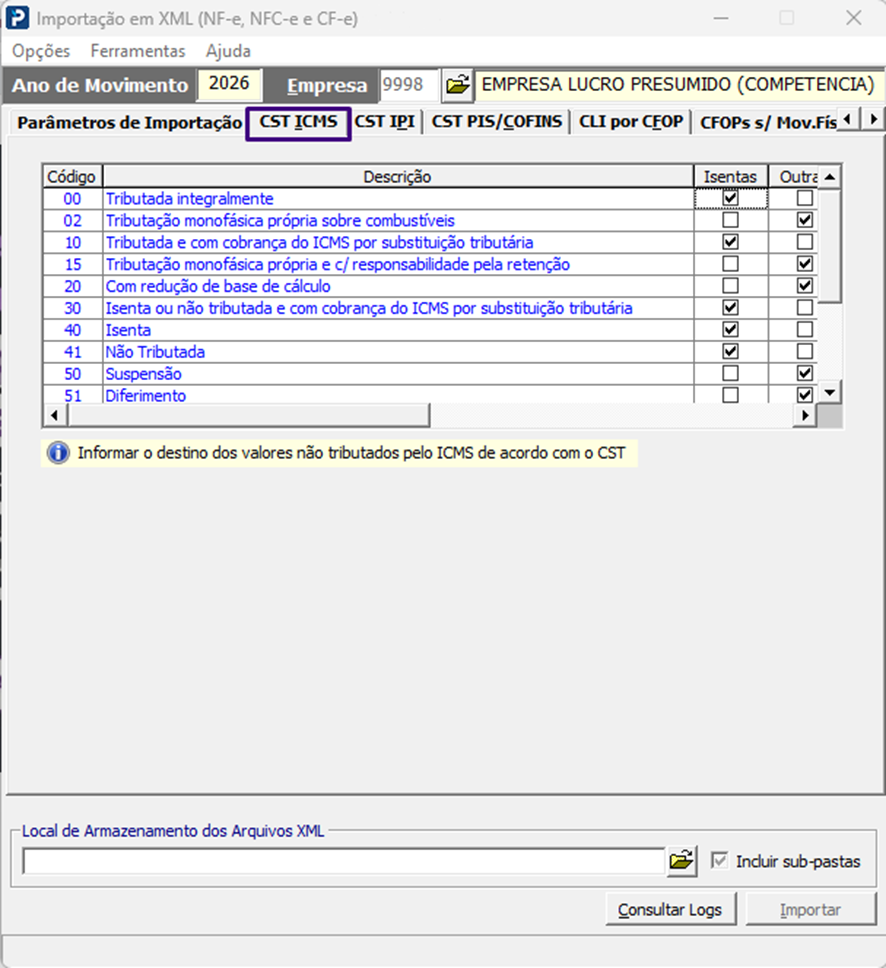Close the Importação em XML window

854,18
